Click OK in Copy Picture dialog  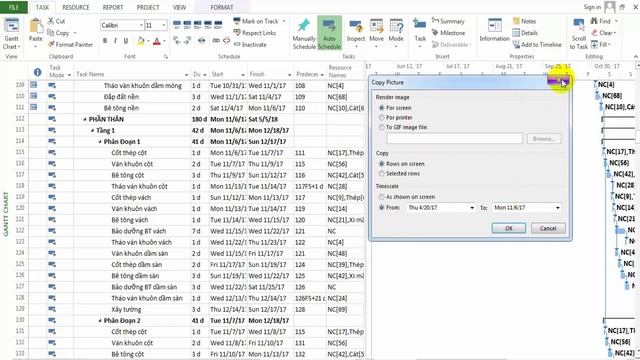(509, 228)
